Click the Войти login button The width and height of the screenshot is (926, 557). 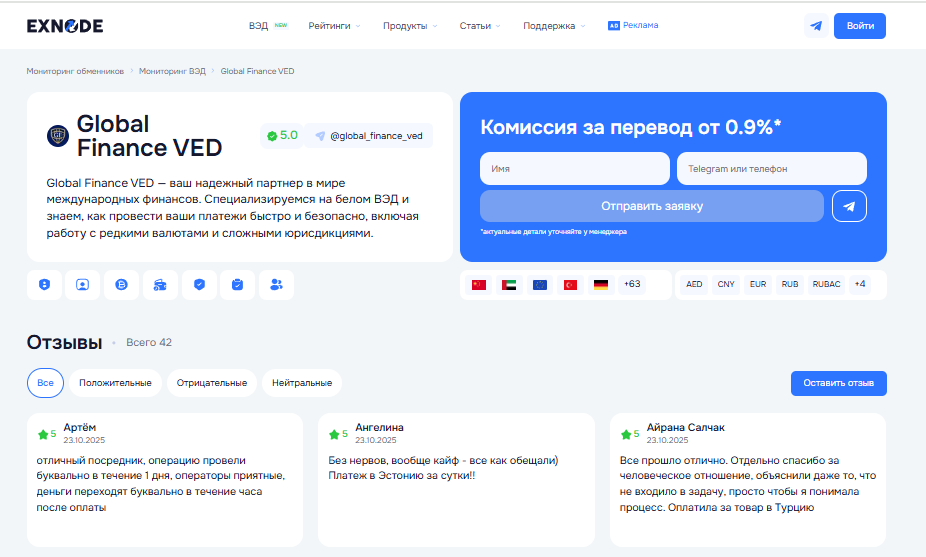[860, 26]
